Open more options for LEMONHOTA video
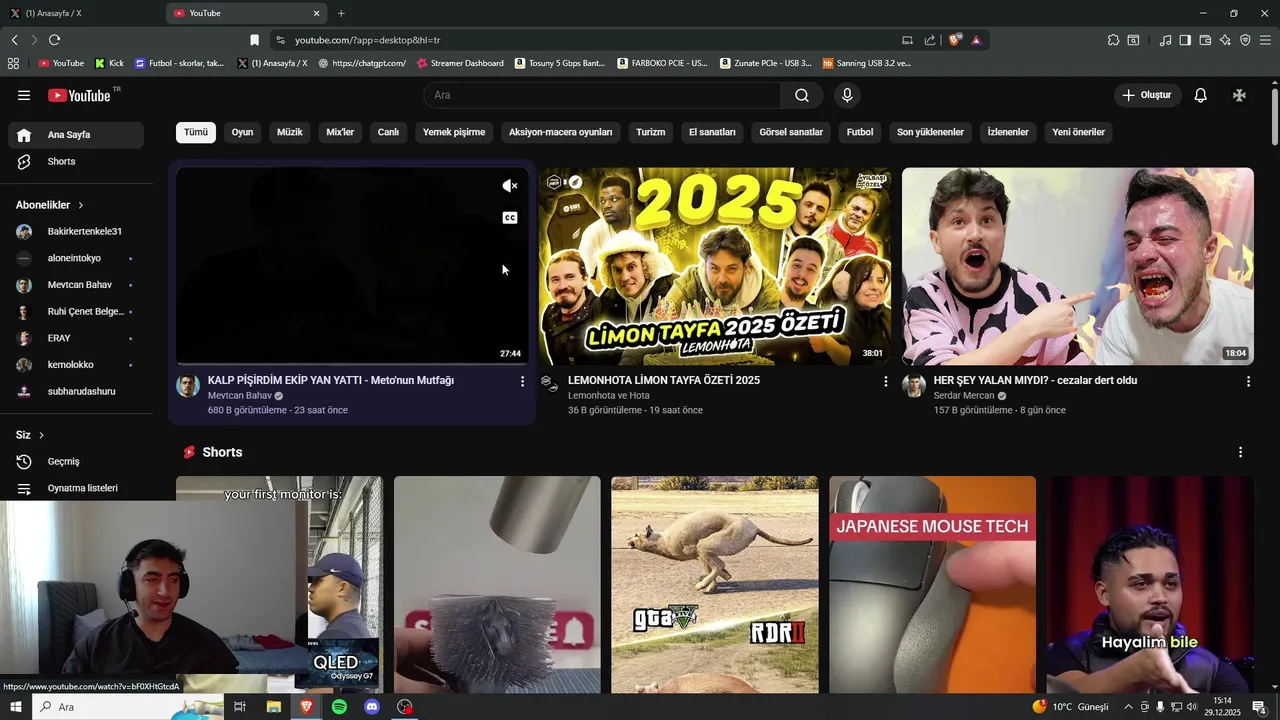 (x=885, y=381)
